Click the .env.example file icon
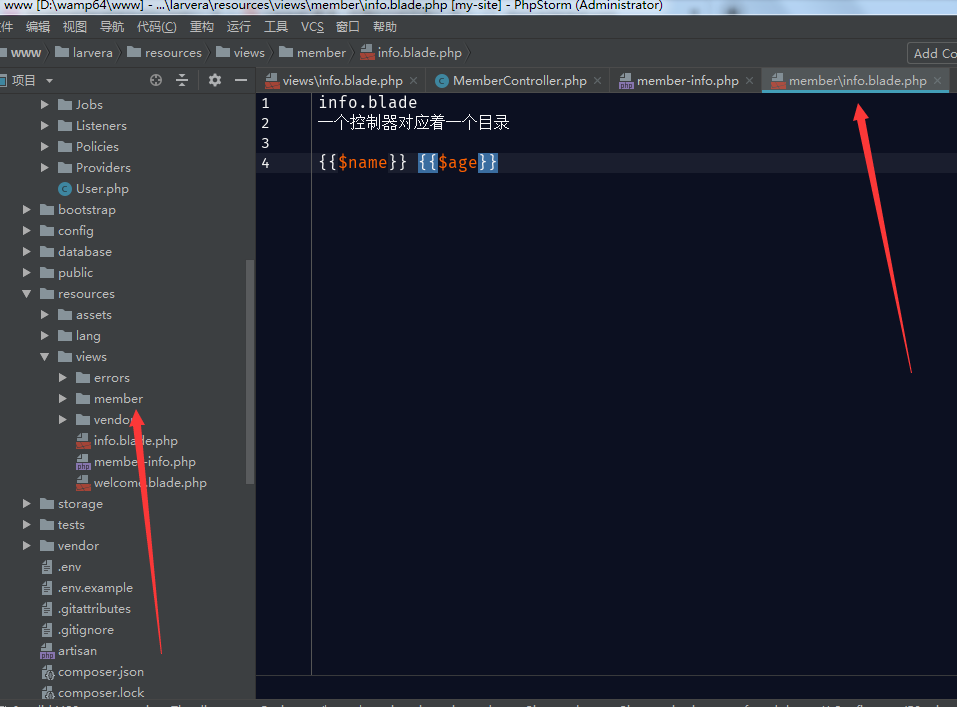 point(47,588)
